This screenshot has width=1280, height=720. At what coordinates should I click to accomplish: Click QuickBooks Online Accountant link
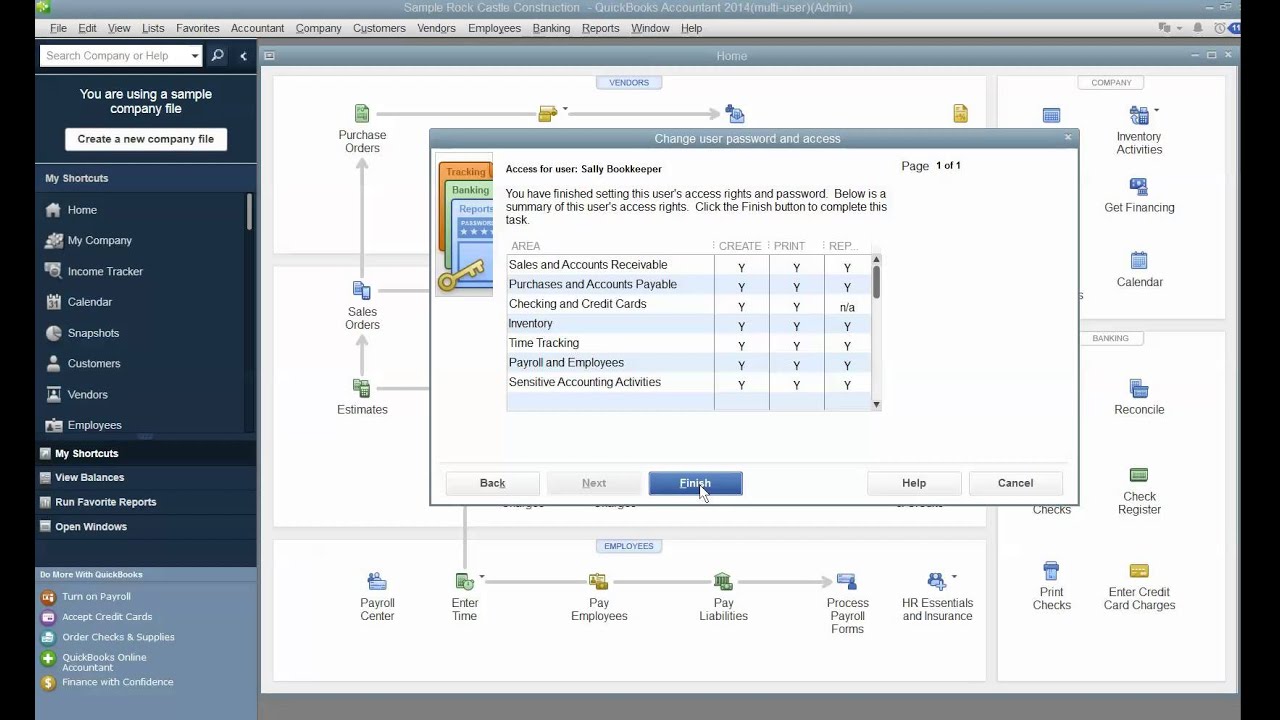point(104,662)
